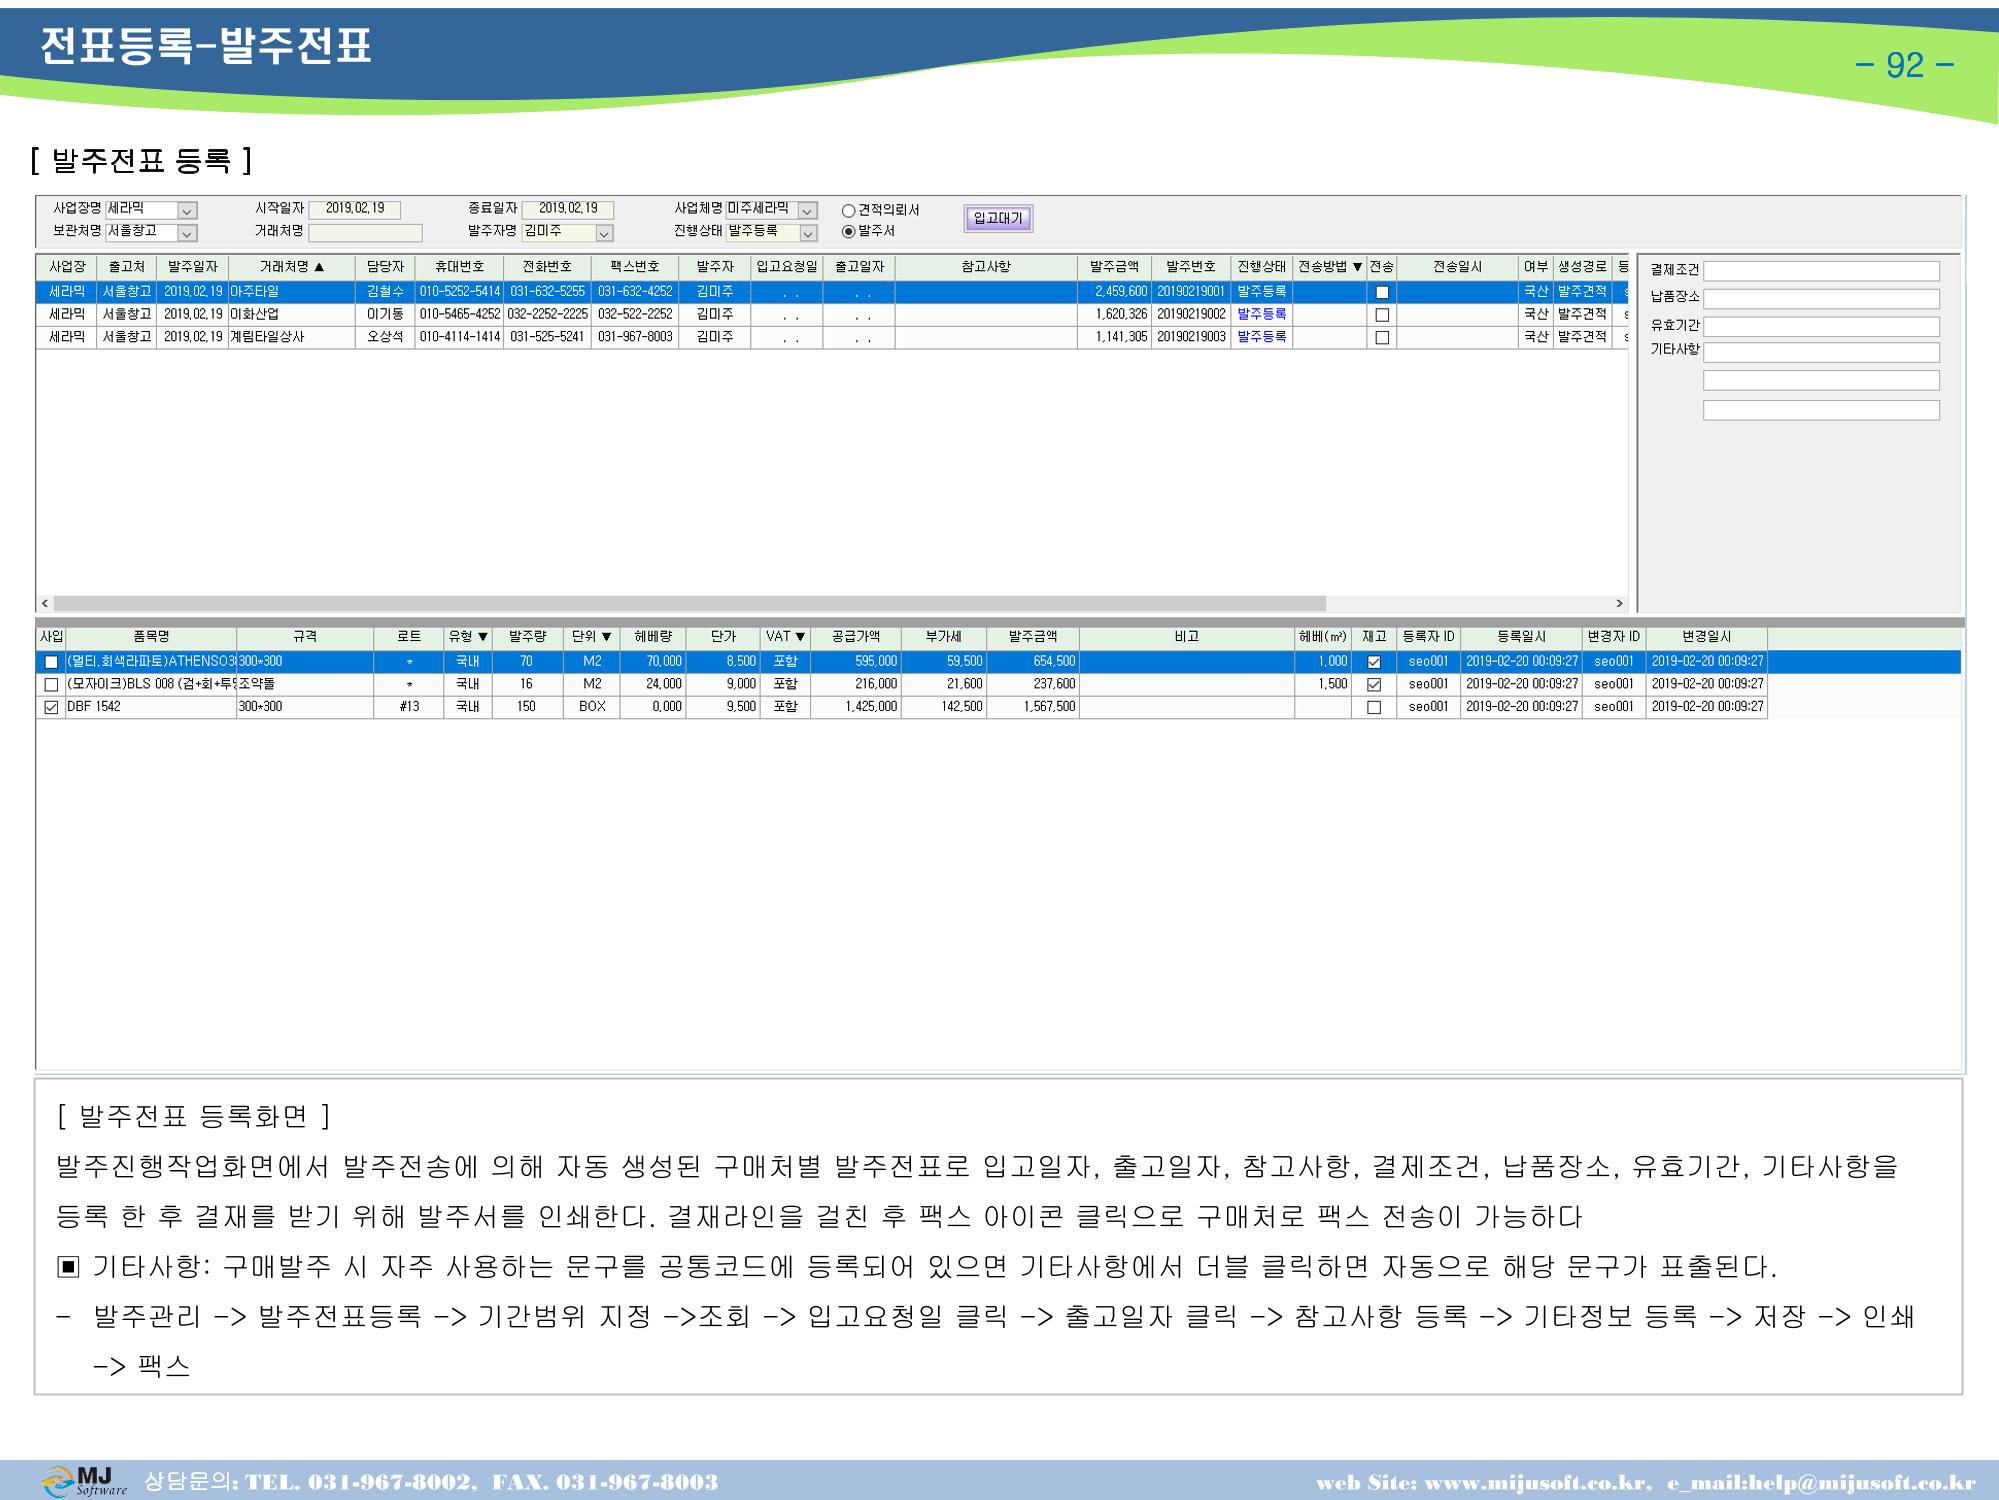This screenshot has width=1999, height=1500.
Task: Open the 사업장명 dropdown showing 세라믹
Action: 187,211
